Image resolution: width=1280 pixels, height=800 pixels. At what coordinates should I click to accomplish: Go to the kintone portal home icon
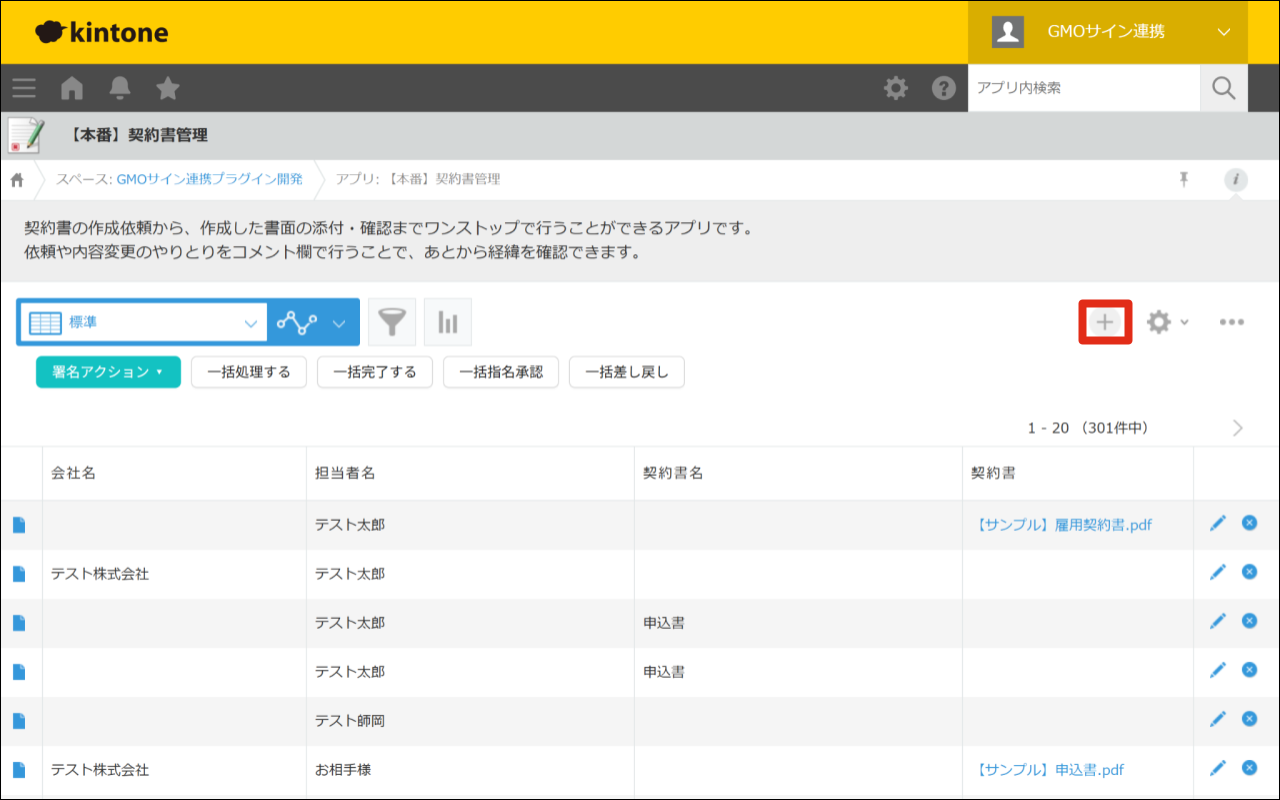point(72,88)
